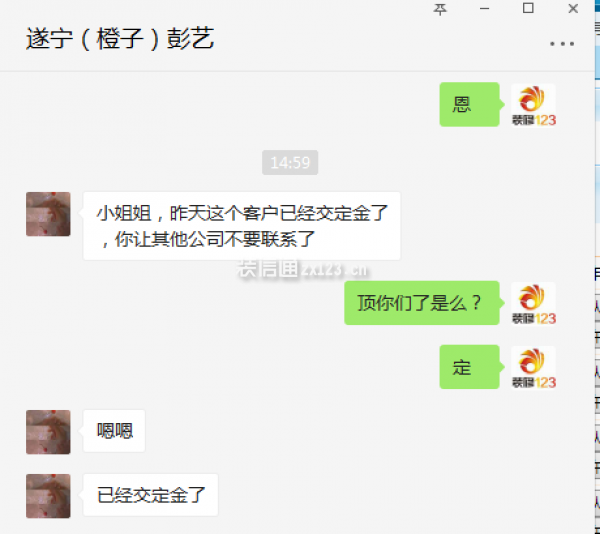The width and height of the screenshot is (600, 534).
Task: Close the chat window
Action: click(573, 8)
